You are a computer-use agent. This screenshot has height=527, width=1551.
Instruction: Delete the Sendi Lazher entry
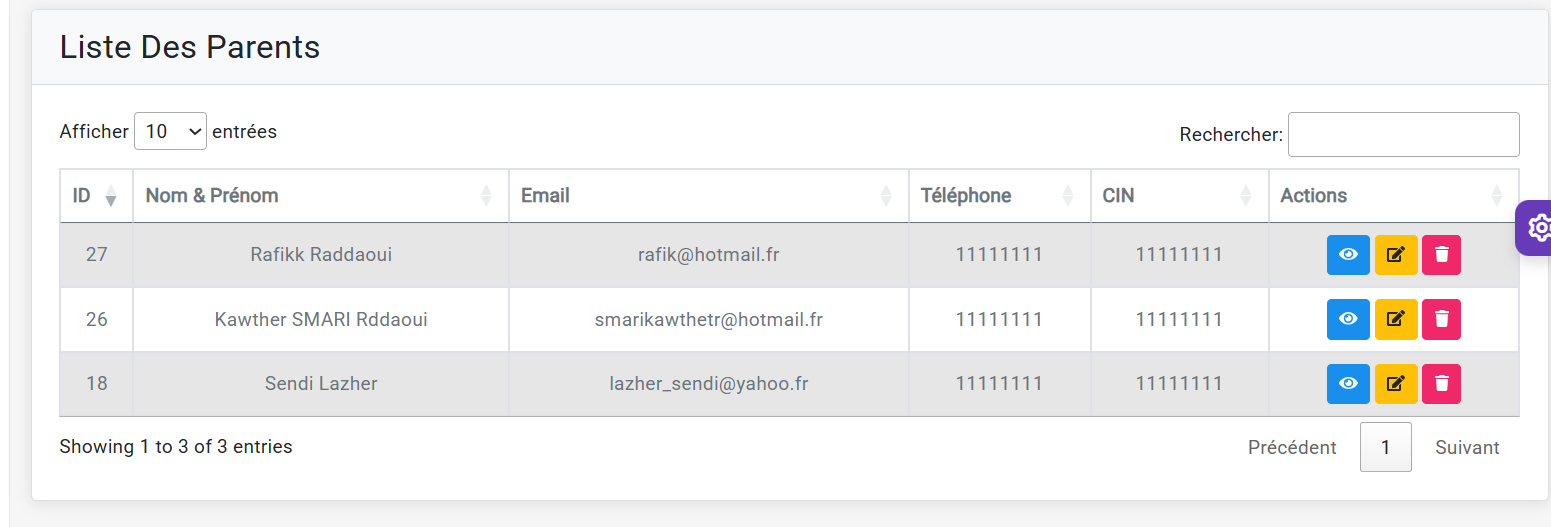click(x=1441, y=384)
